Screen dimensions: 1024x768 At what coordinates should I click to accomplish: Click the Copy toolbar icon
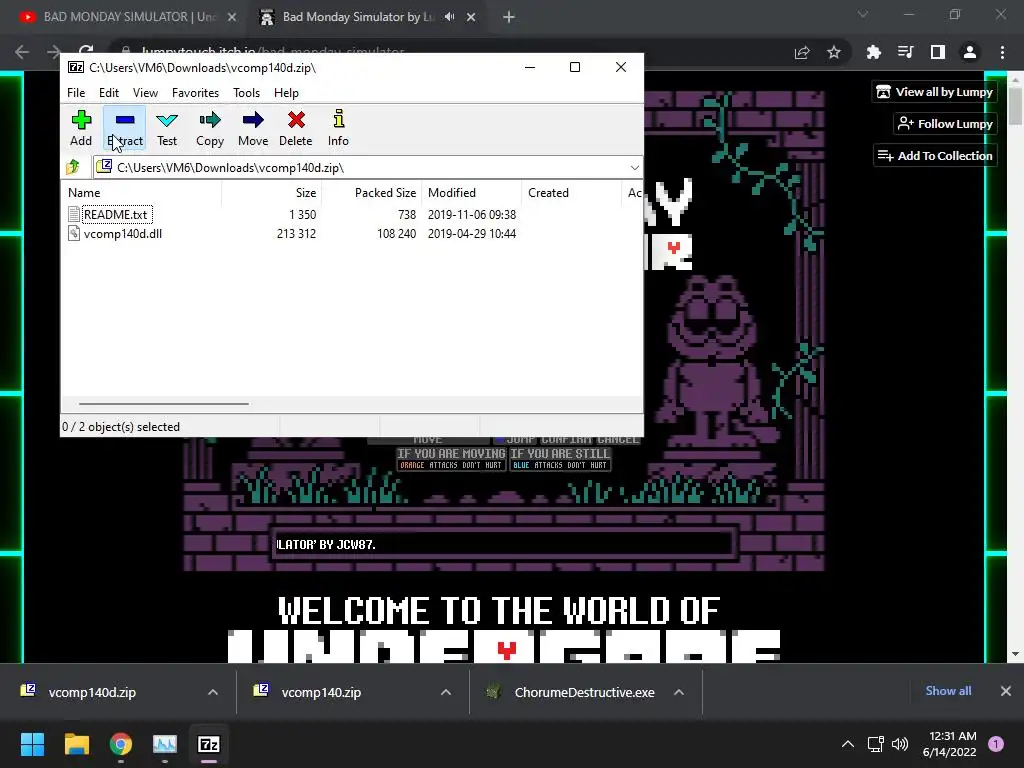210,128
